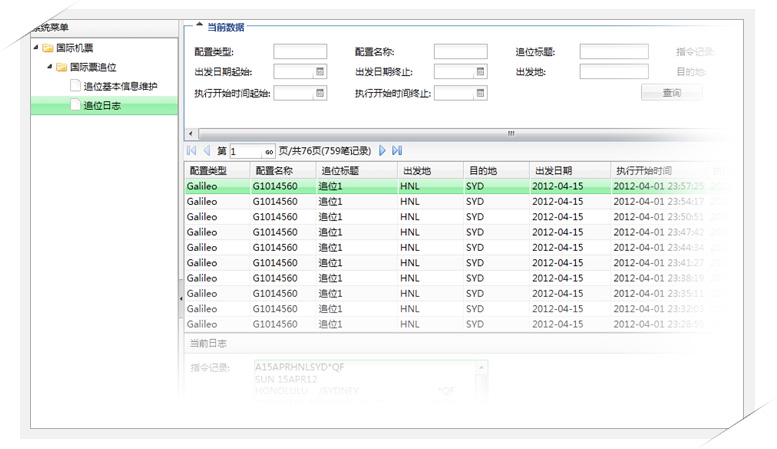Click the A15APRHNLSYD*QF text in 指令记录
This screenshot has height=449, width=777.
(x=299, y=367)
